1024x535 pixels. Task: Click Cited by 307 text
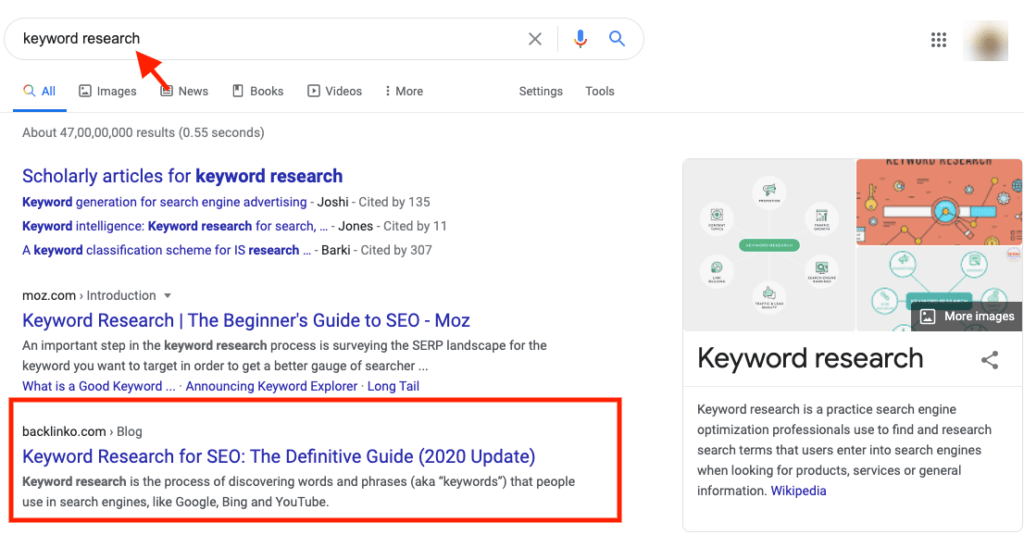(x=396, y=251)
